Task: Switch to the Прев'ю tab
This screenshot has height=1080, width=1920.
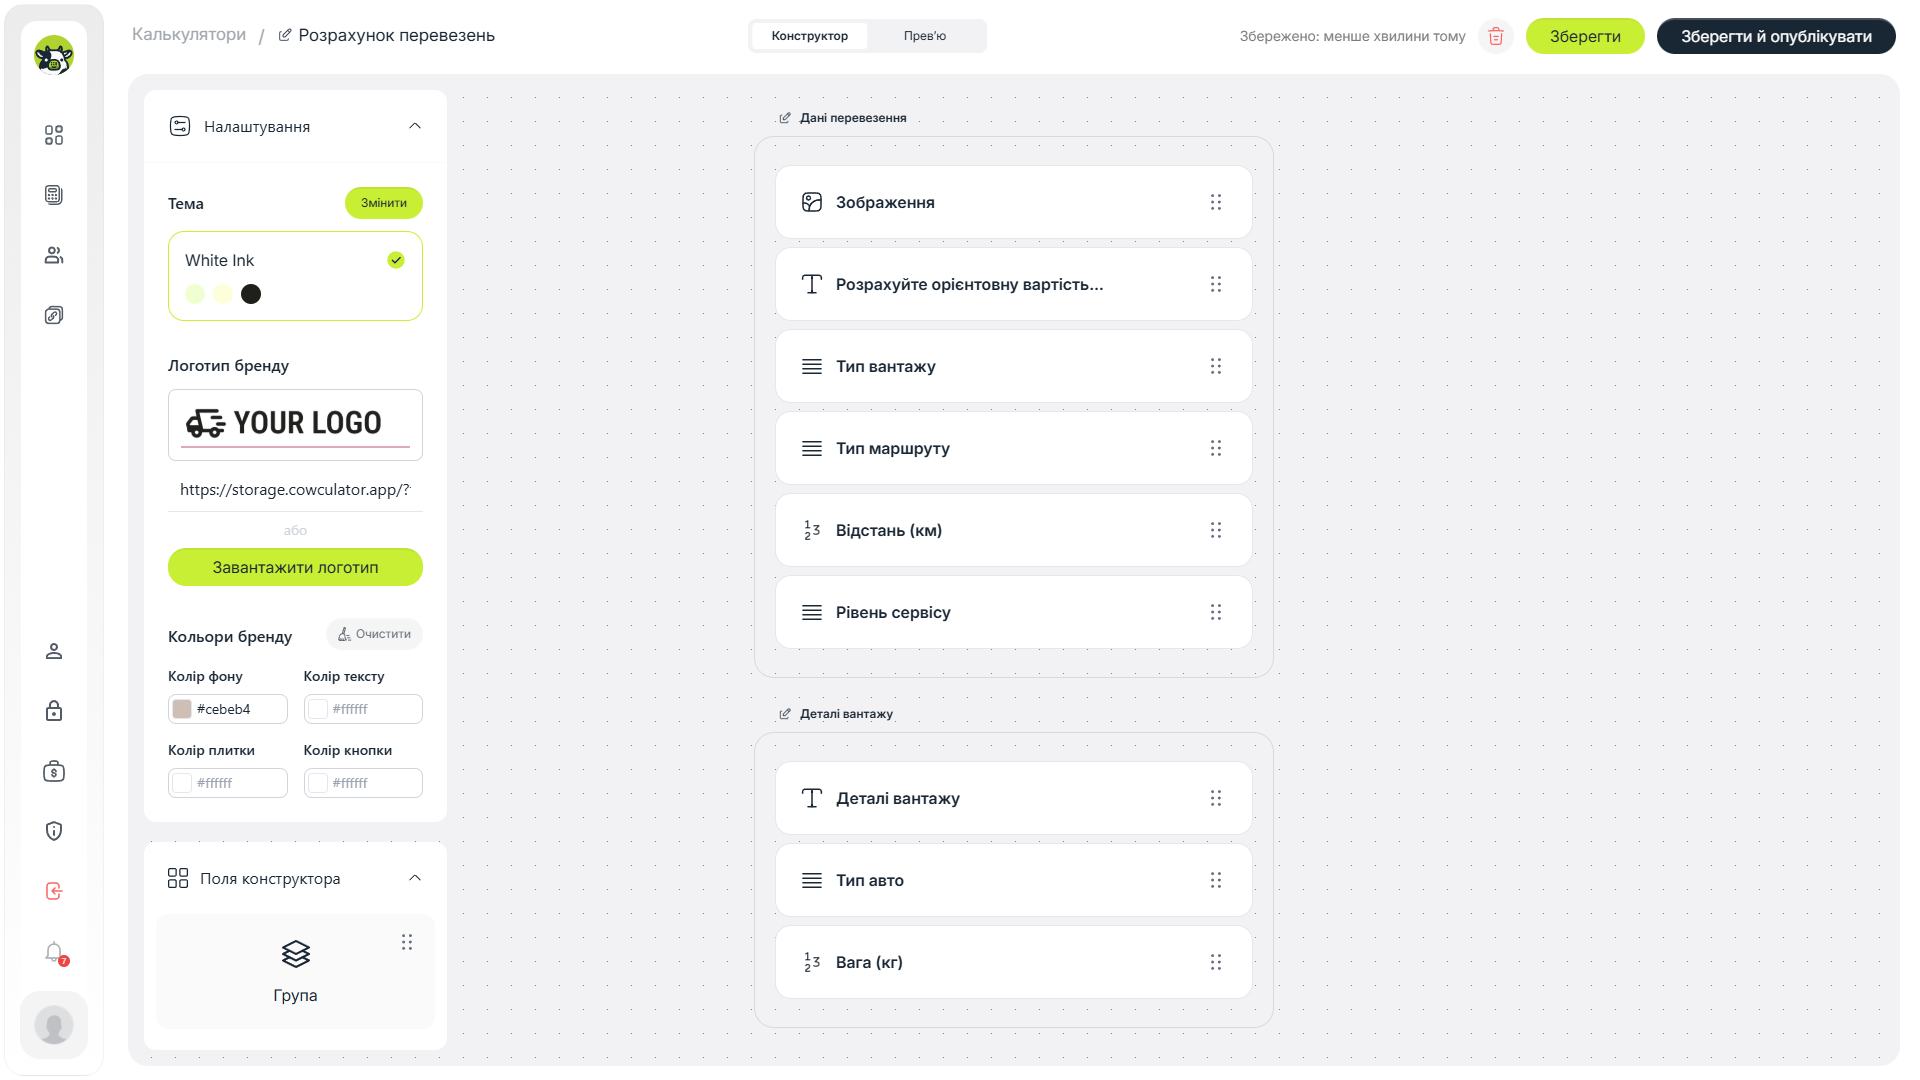Action: tap(925, 36)
